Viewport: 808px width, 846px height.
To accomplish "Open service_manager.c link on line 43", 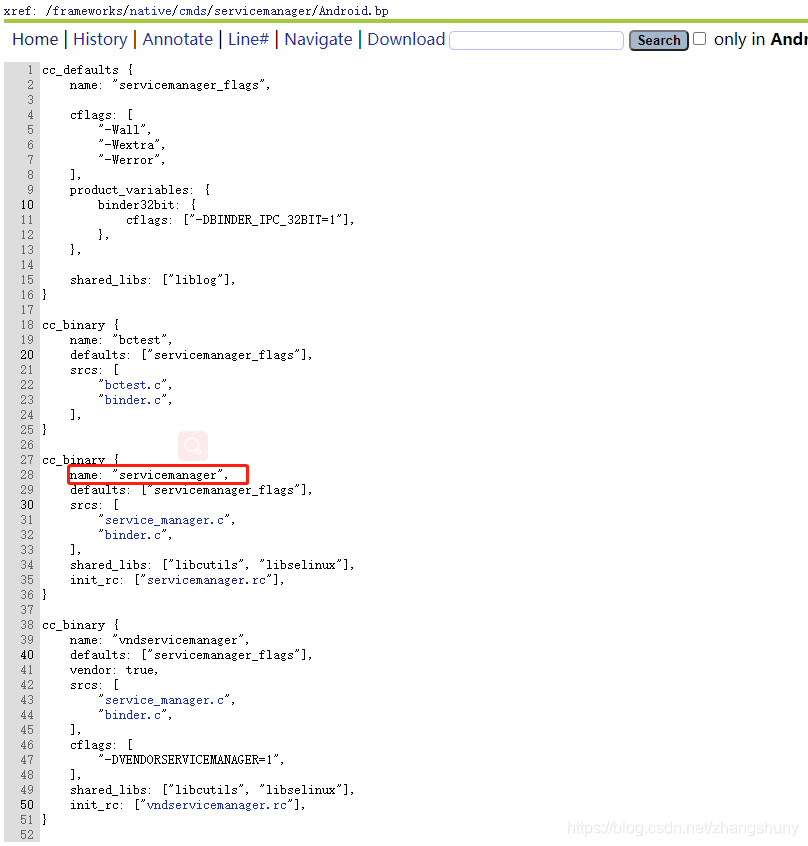I will (x=164, y=700).
